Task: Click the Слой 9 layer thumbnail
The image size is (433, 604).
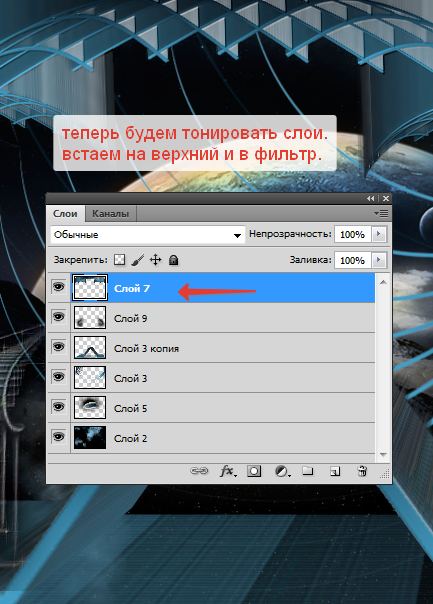Action: point(90,317)
